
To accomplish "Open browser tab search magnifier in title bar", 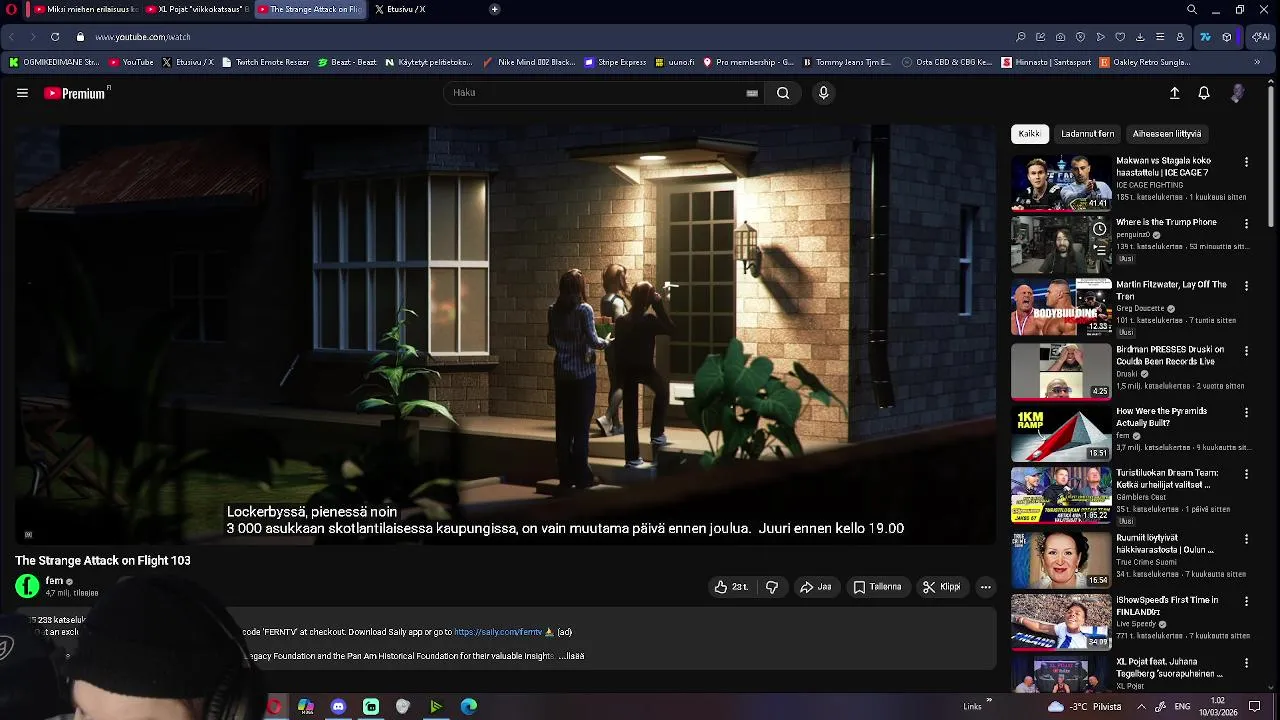I will pos(1192,9).
